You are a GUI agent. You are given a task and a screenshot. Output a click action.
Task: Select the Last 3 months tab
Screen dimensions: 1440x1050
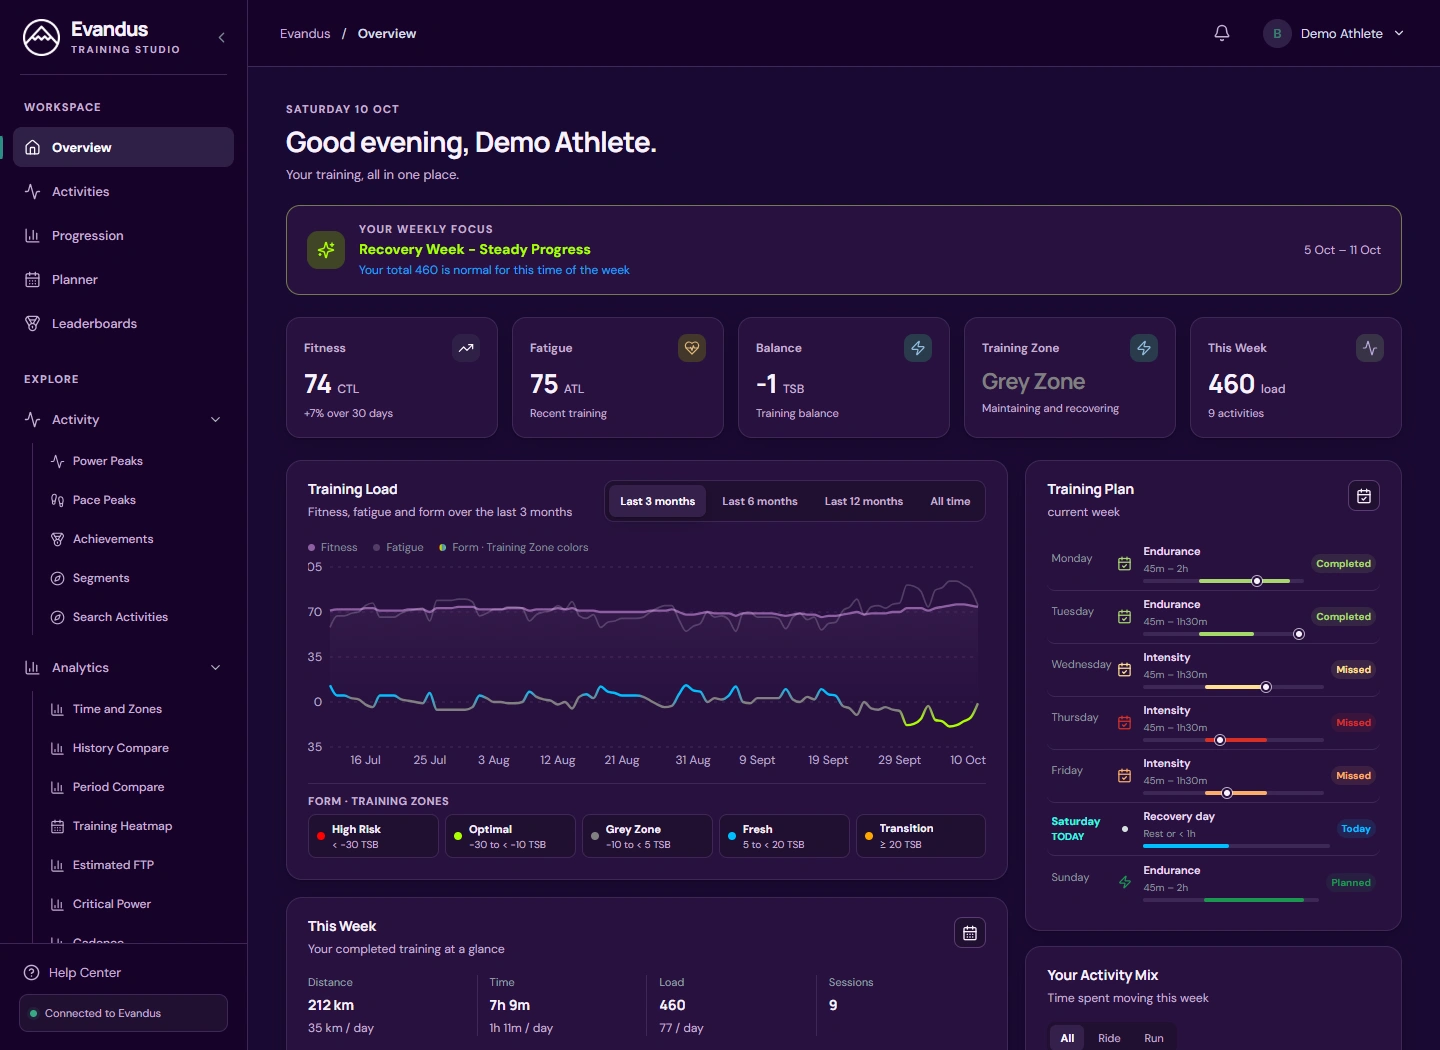tap(657, 501)
